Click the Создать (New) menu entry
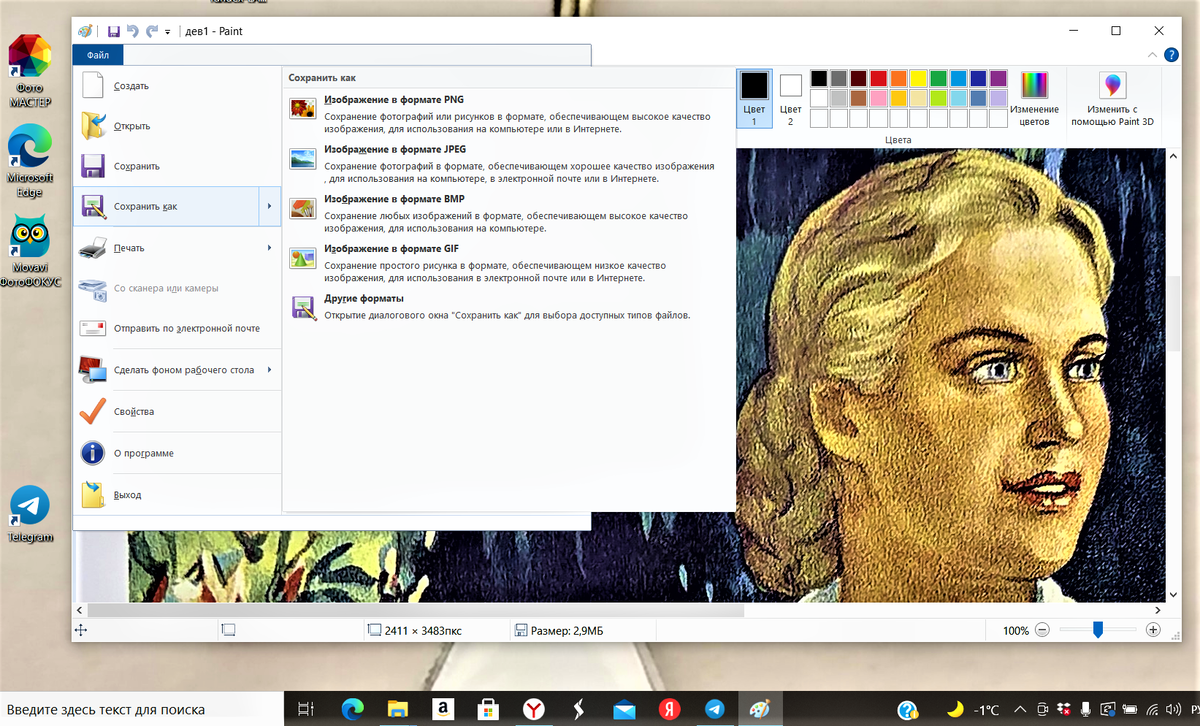The image size is (1200, 726). coord(177,86)
